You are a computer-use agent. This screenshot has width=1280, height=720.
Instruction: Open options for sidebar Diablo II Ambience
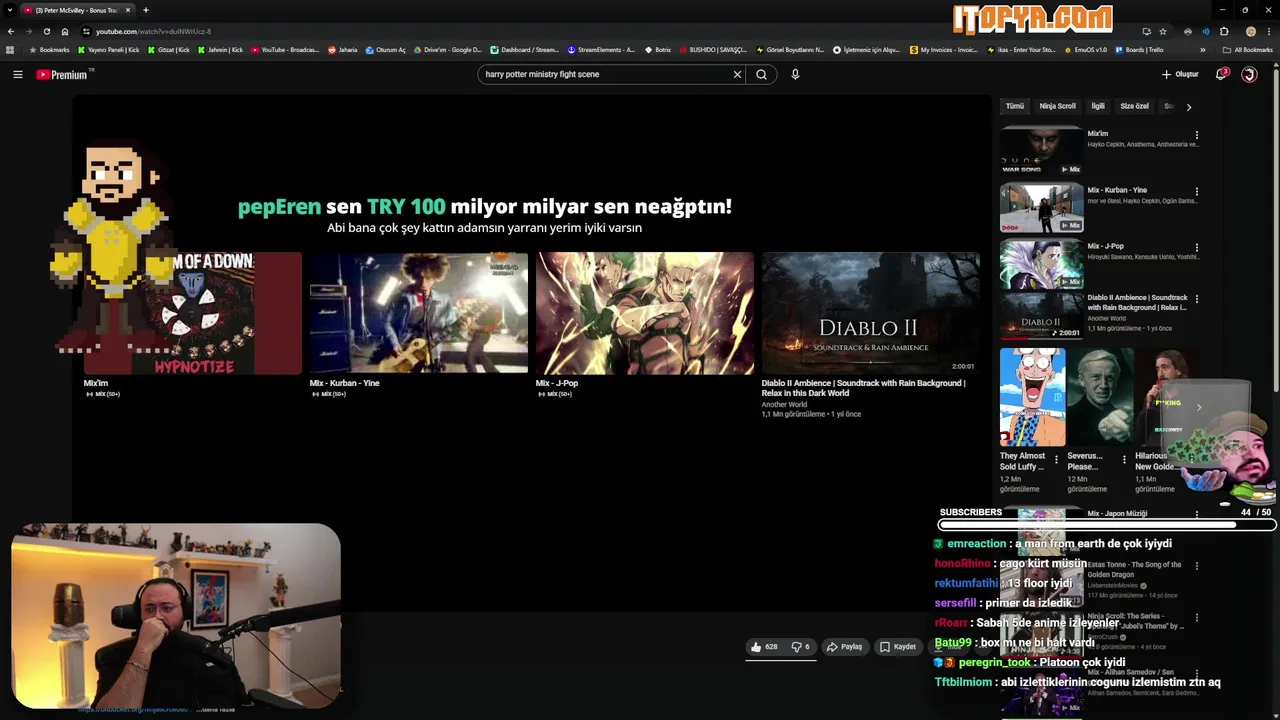click(x=1196, y=299)
